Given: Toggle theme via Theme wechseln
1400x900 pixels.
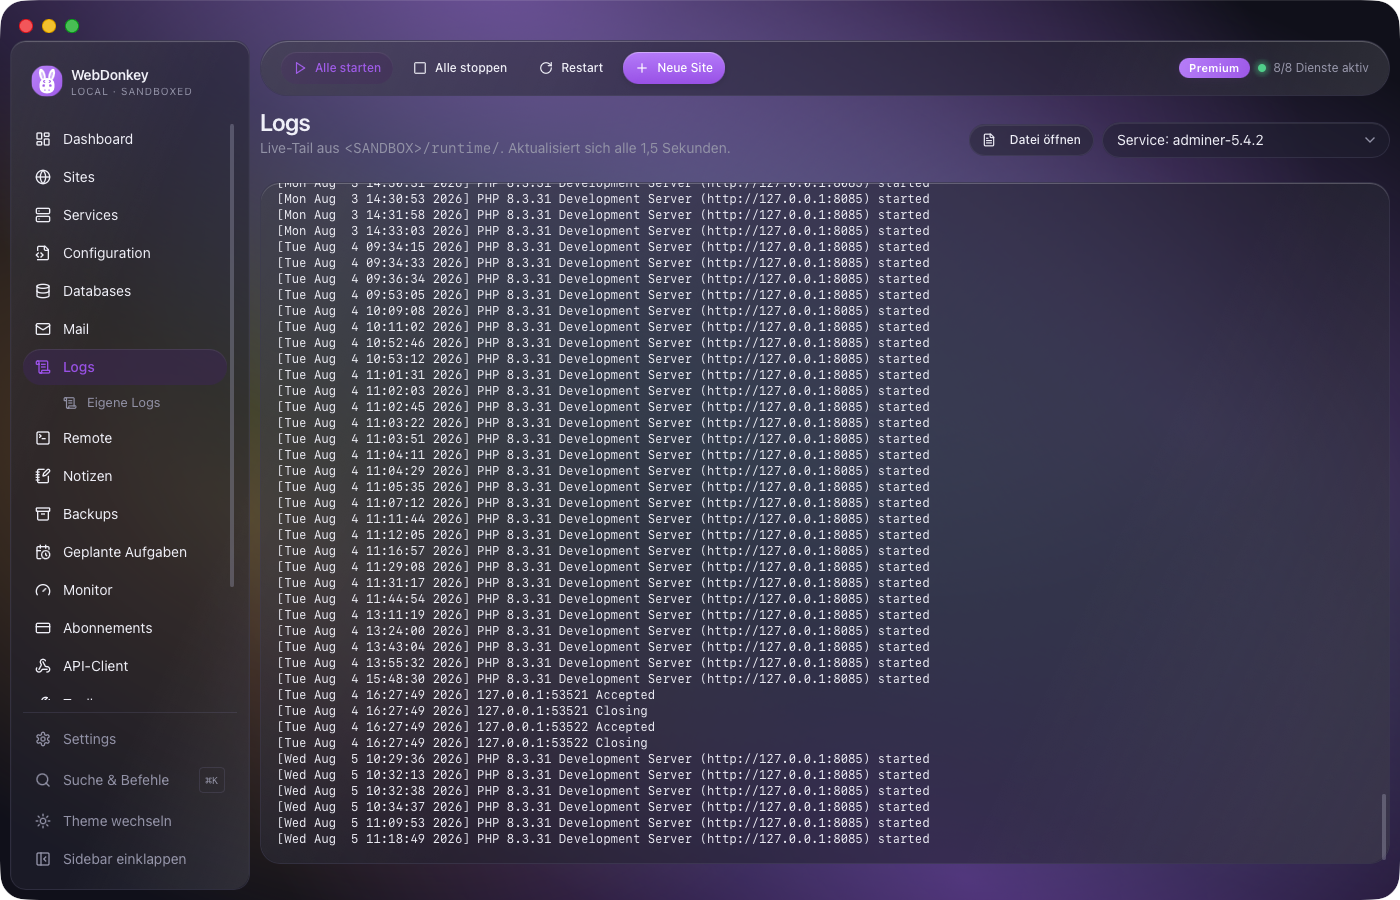Looking at the screenshot, I should pyautogui.click(x=126, y=821).
